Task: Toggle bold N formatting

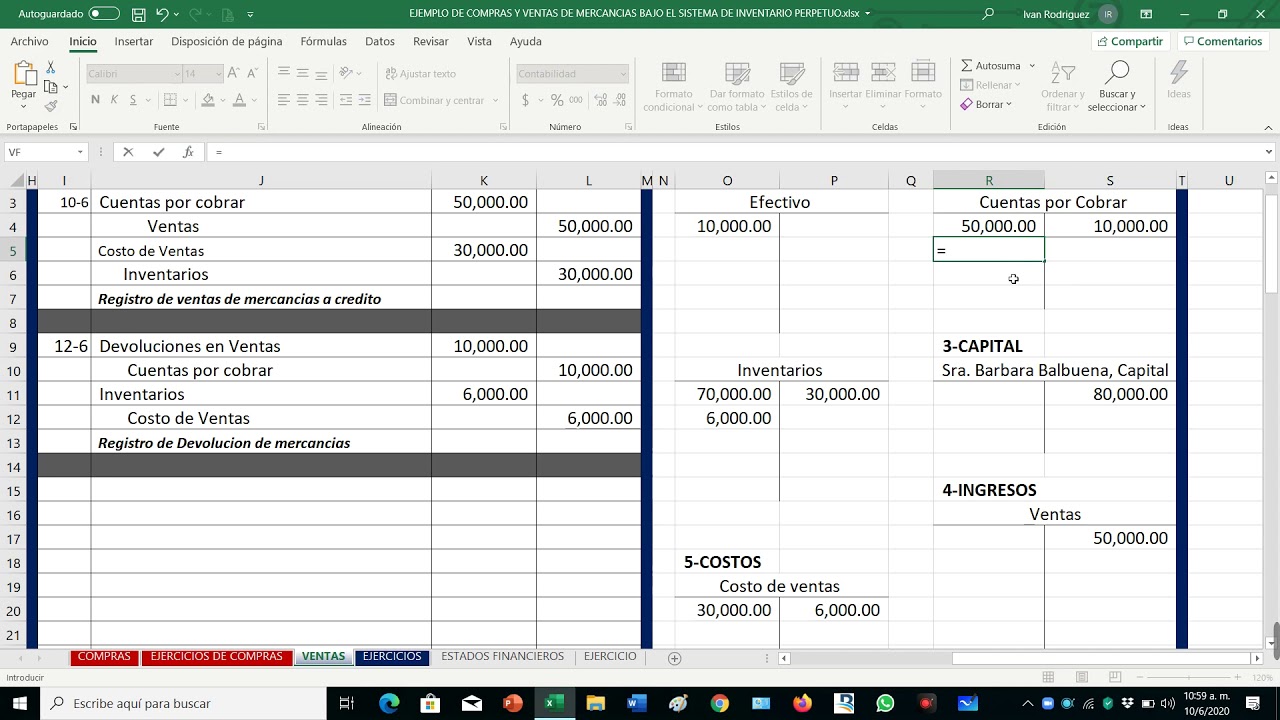Action: click(96, 100)
